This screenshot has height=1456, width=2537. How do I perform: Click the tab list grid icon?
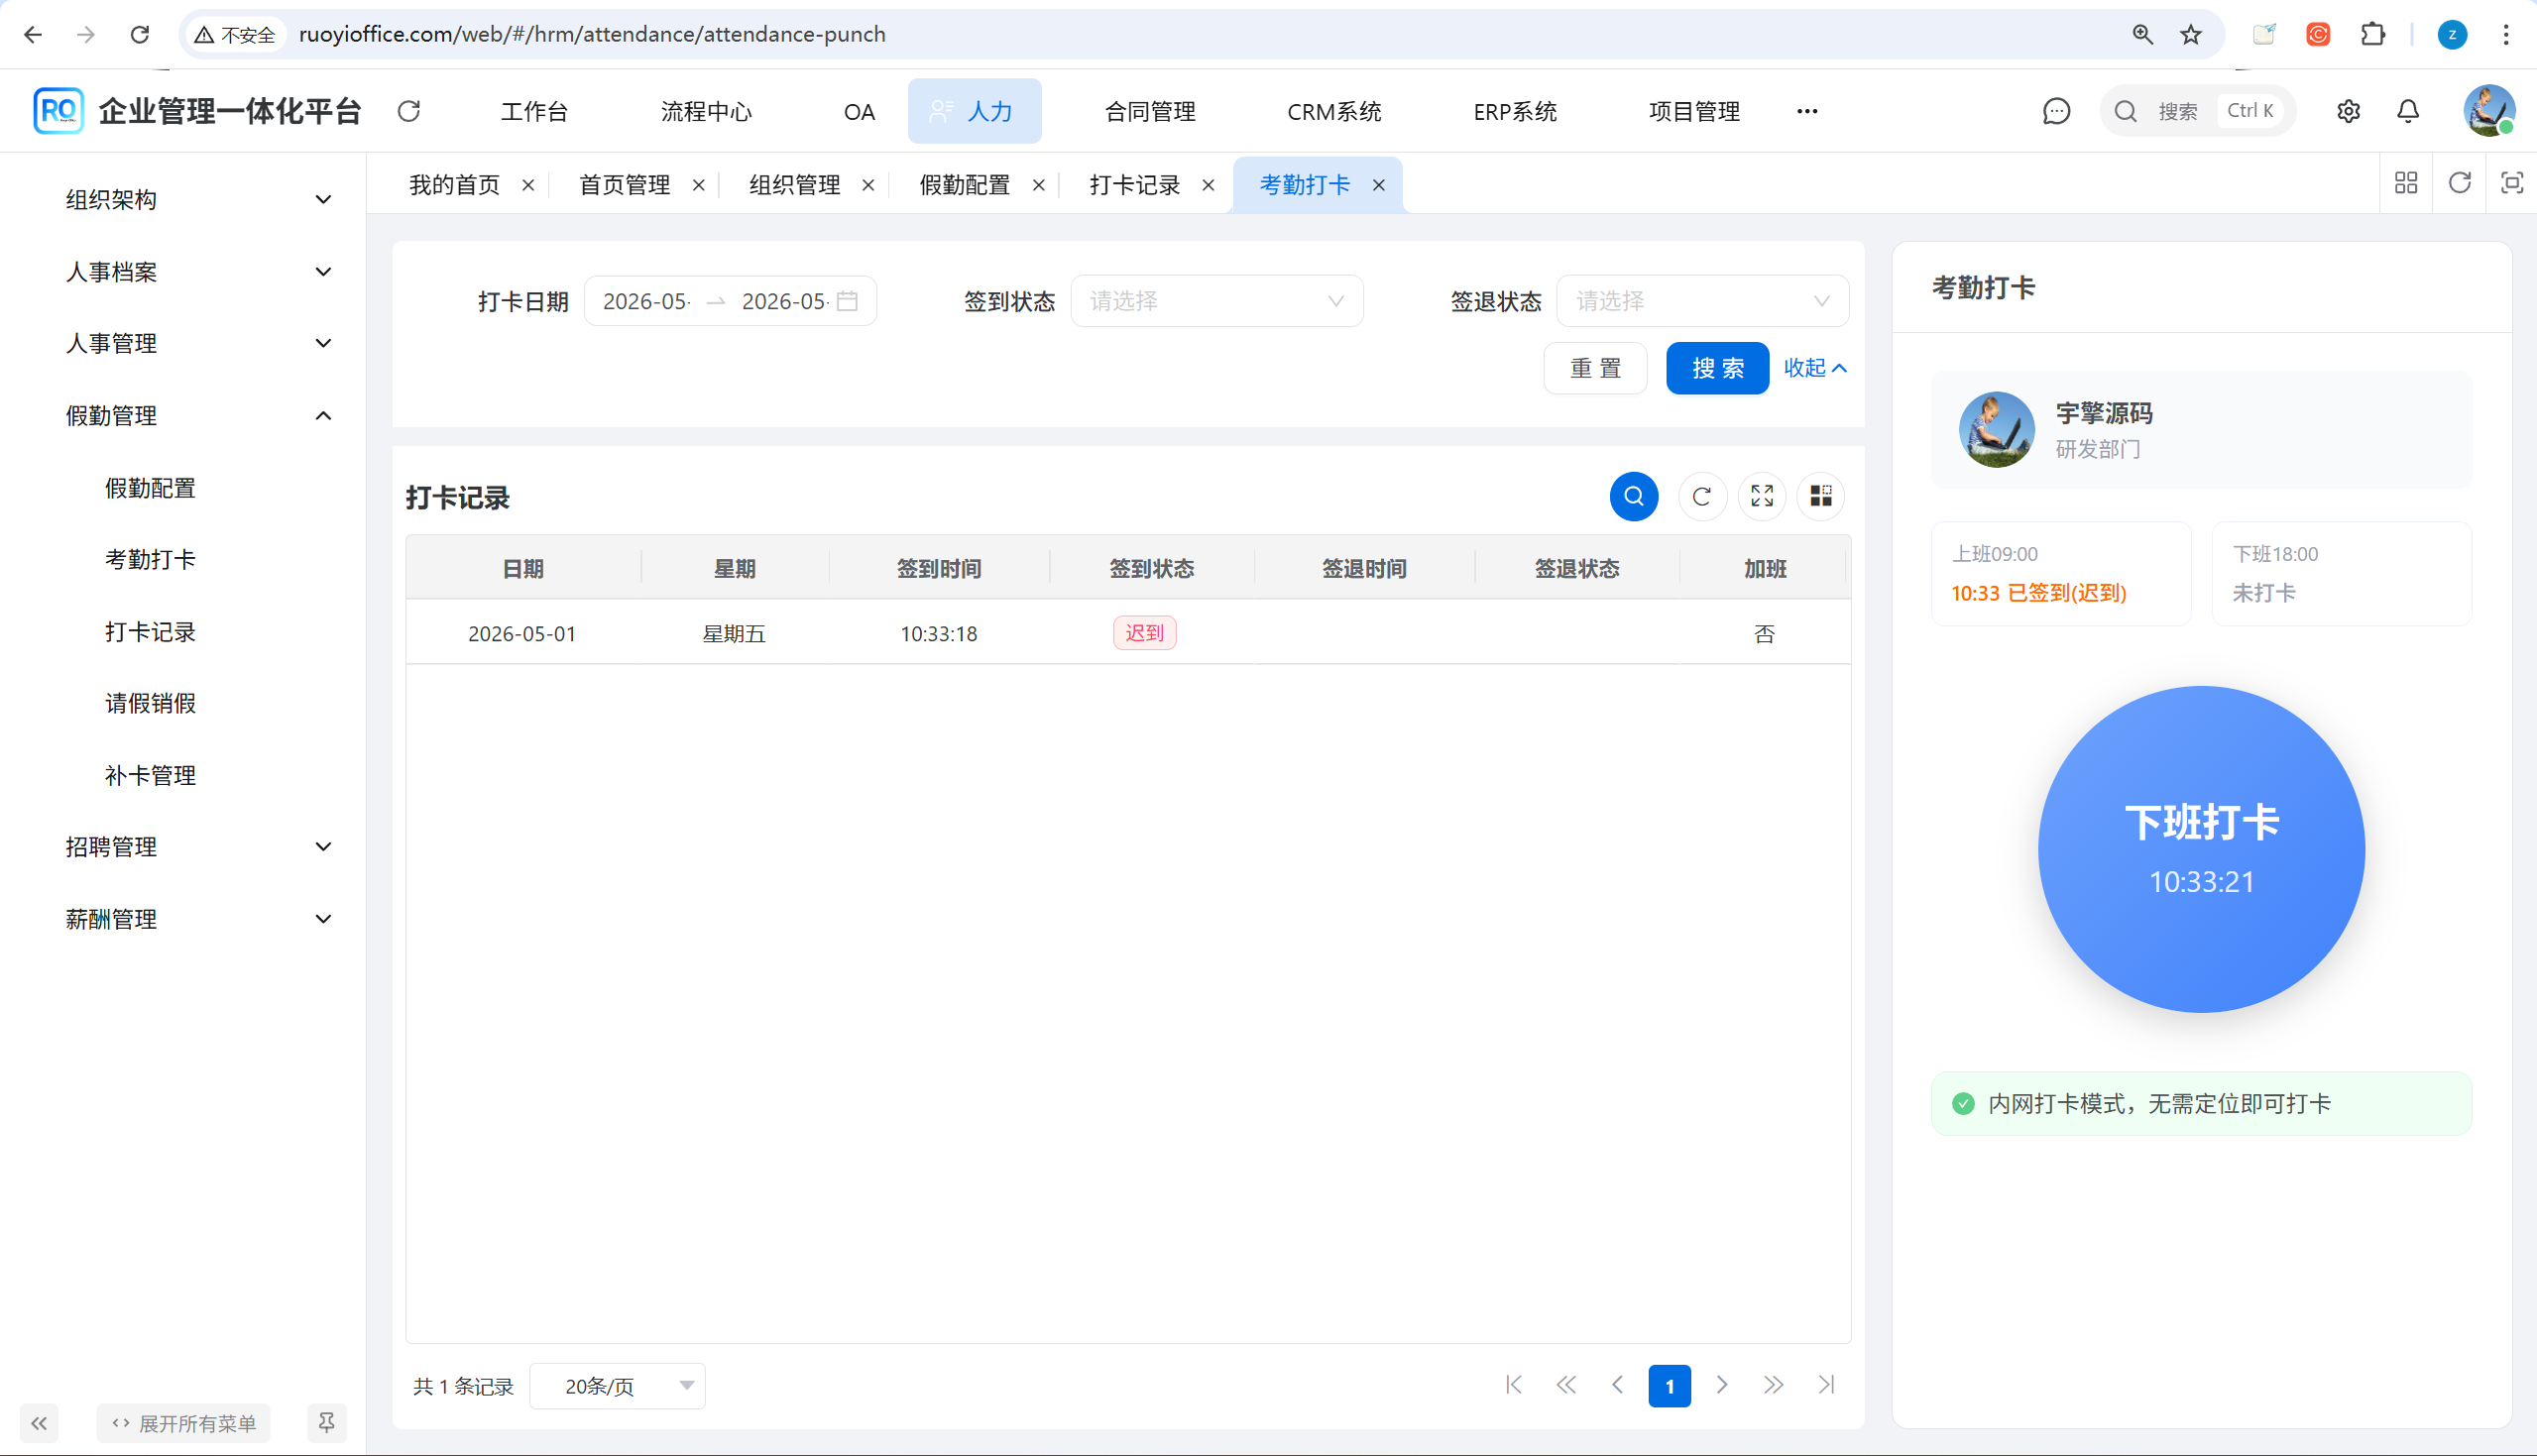click(x=2406, y=183)
